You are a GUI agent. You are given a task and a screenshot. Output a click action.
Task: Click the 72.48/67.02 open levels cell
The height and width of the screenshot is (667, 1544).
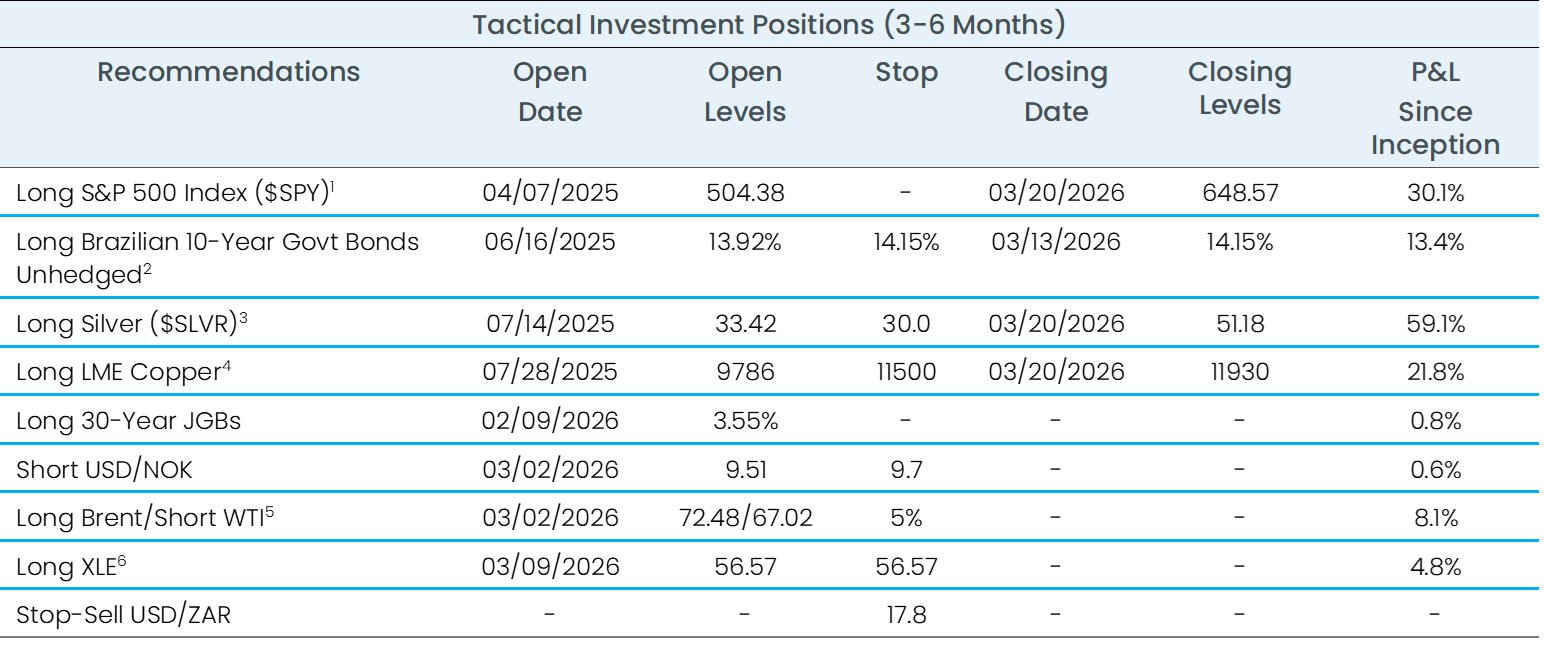pos(744,518)
